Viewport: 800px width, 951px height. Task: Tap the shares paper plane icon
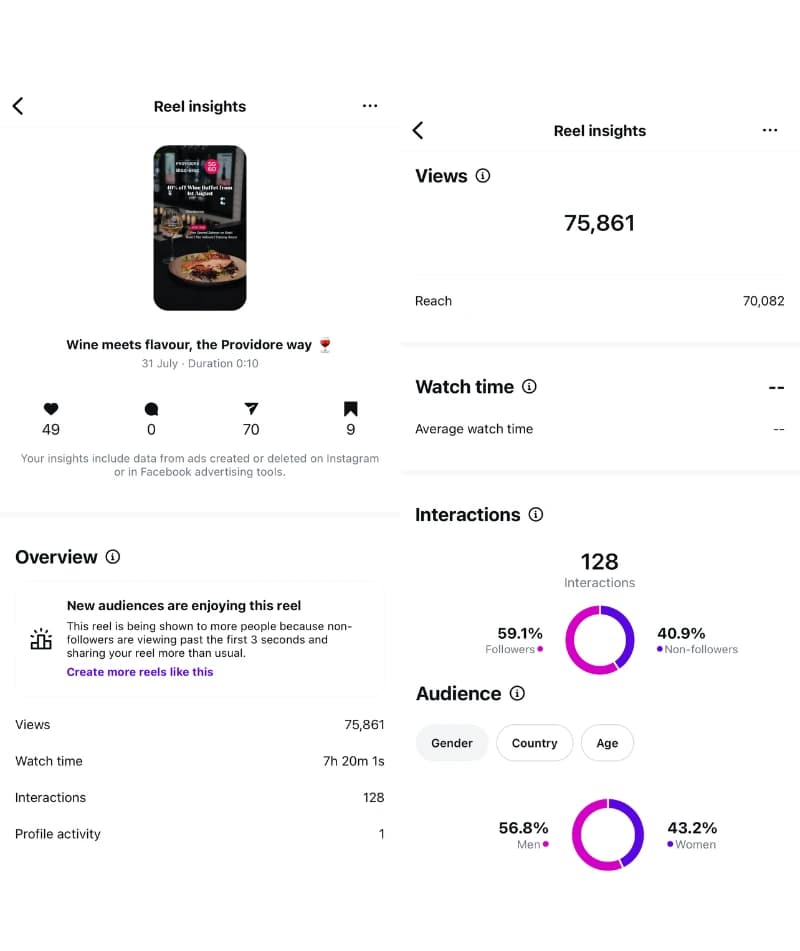251,408
